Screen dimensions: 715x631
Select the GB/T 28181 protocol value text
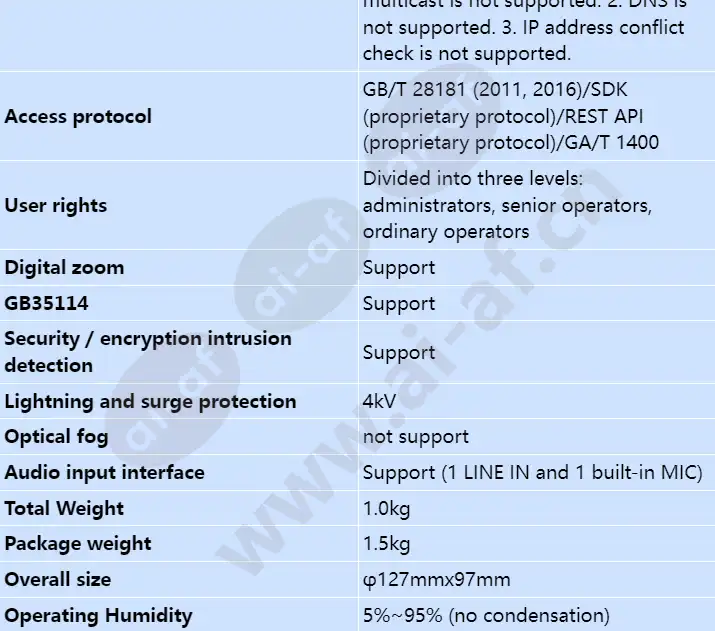pyautogui.click(x=511, y=116)
